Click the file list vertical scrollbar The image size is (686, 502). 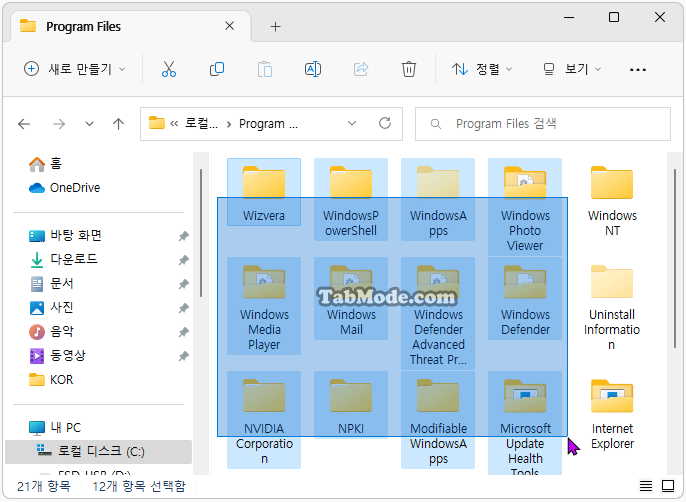point(675,258)
